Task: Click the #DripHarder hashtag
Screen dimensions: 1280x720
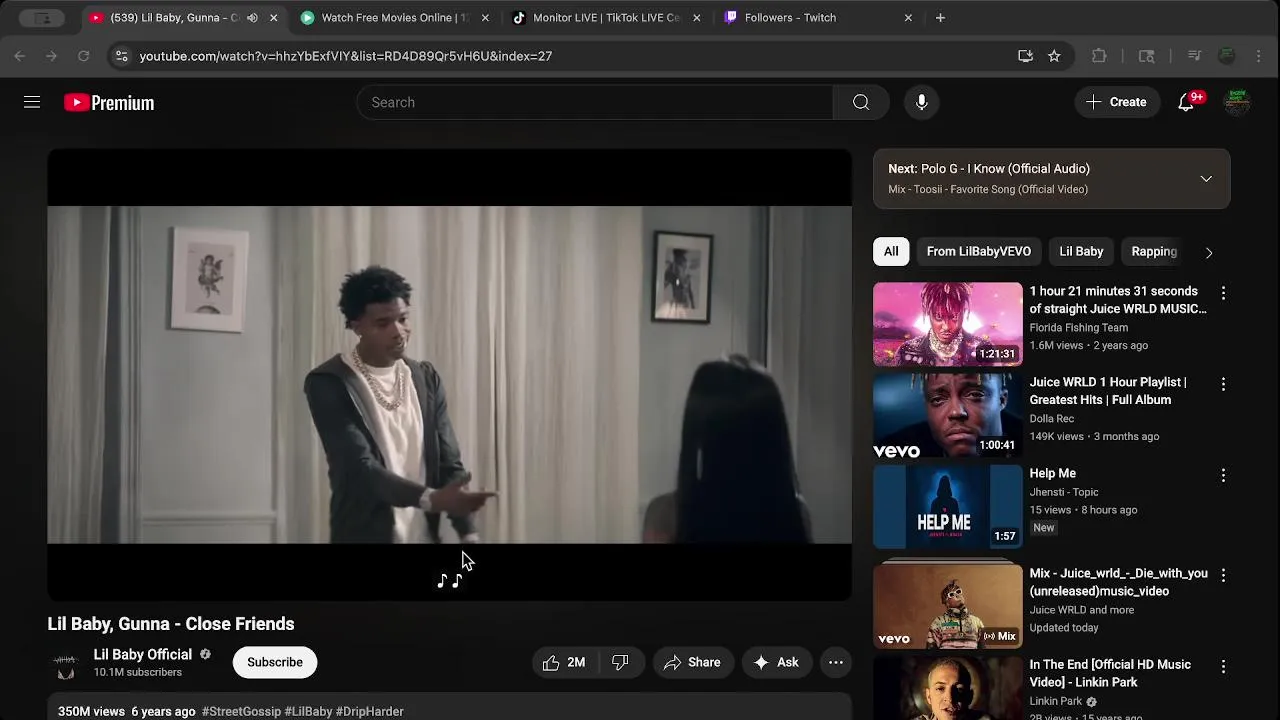Action: [370, 711]
